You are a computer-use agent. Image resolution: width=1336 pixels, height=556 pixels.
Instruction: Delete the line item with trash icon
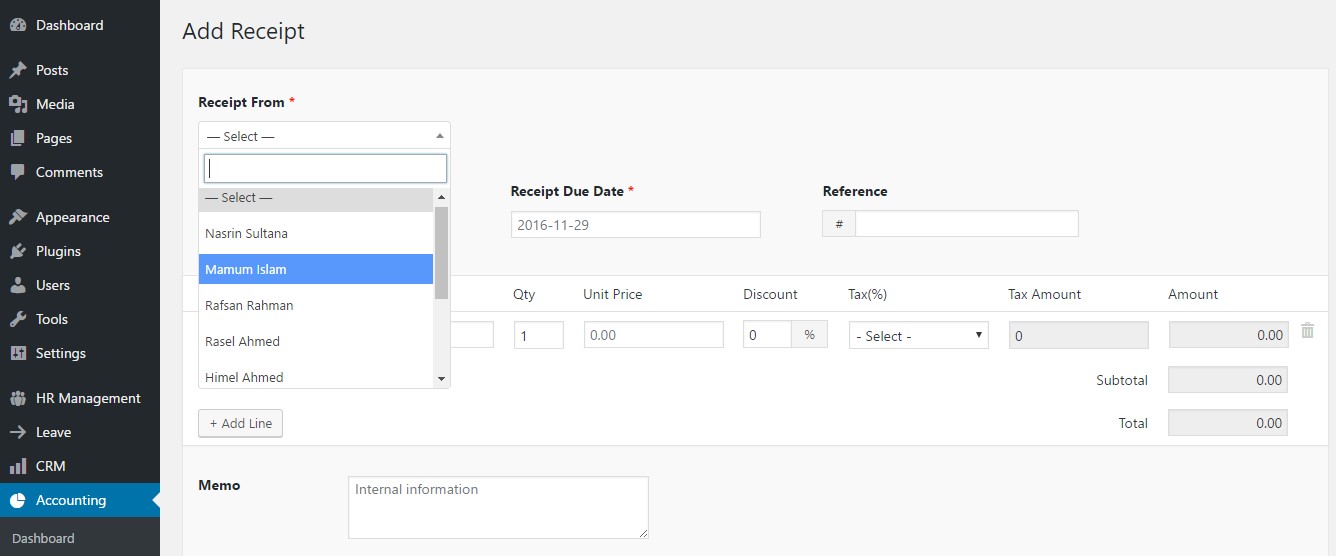tap(1307, 330)
